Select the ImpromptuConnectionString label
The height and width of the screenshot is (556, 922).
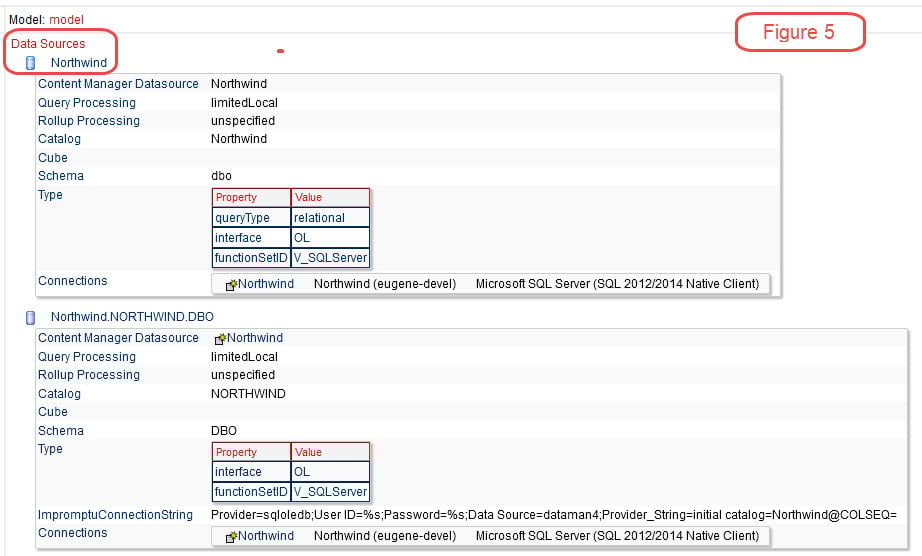[x=115, y=515]
